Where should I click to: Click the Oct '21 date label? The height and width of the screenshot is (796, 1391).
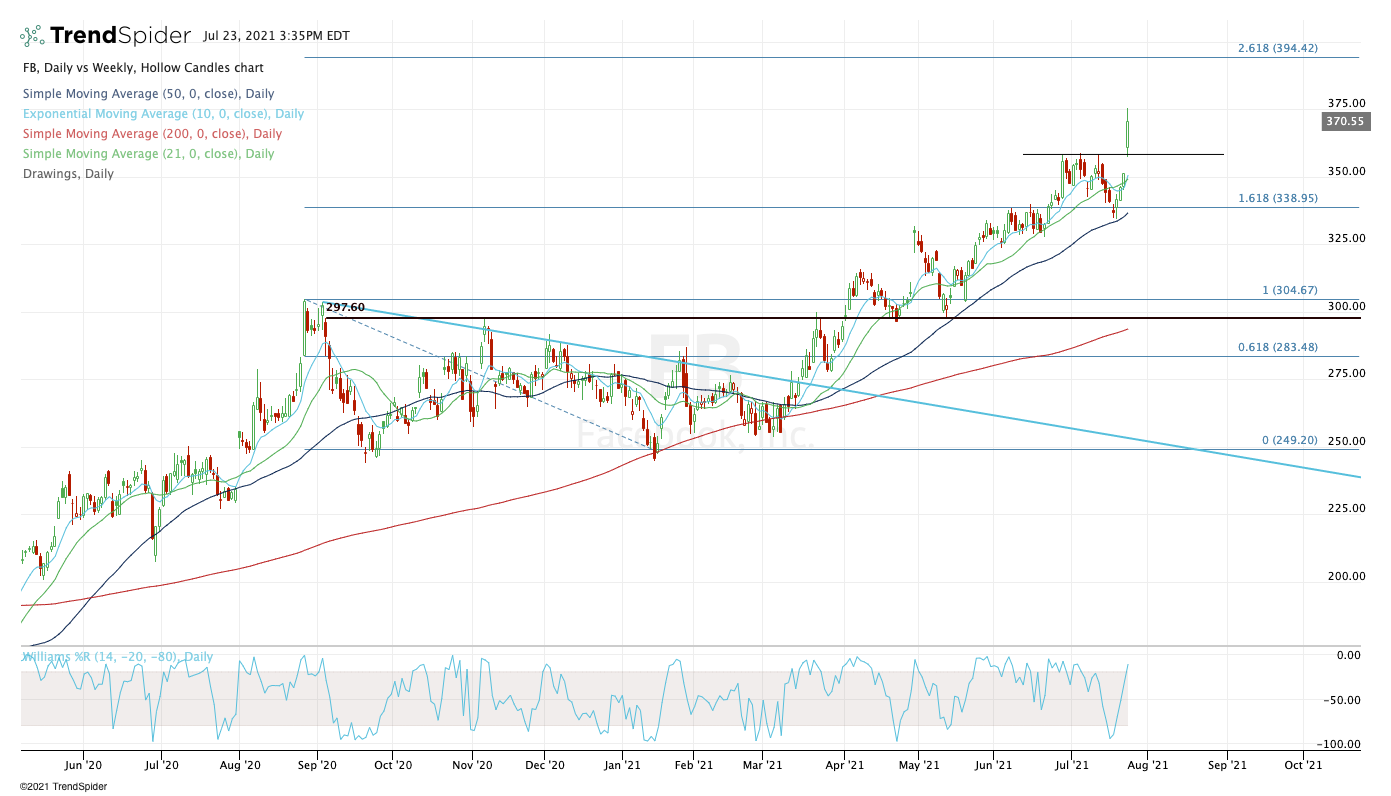tap(1303, 766)
